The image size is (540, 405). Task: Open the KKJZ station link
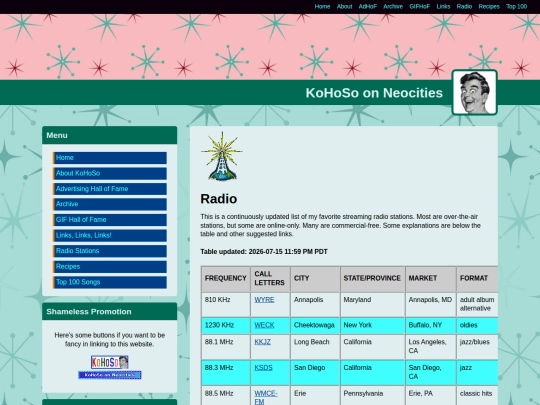coord(262,342)
